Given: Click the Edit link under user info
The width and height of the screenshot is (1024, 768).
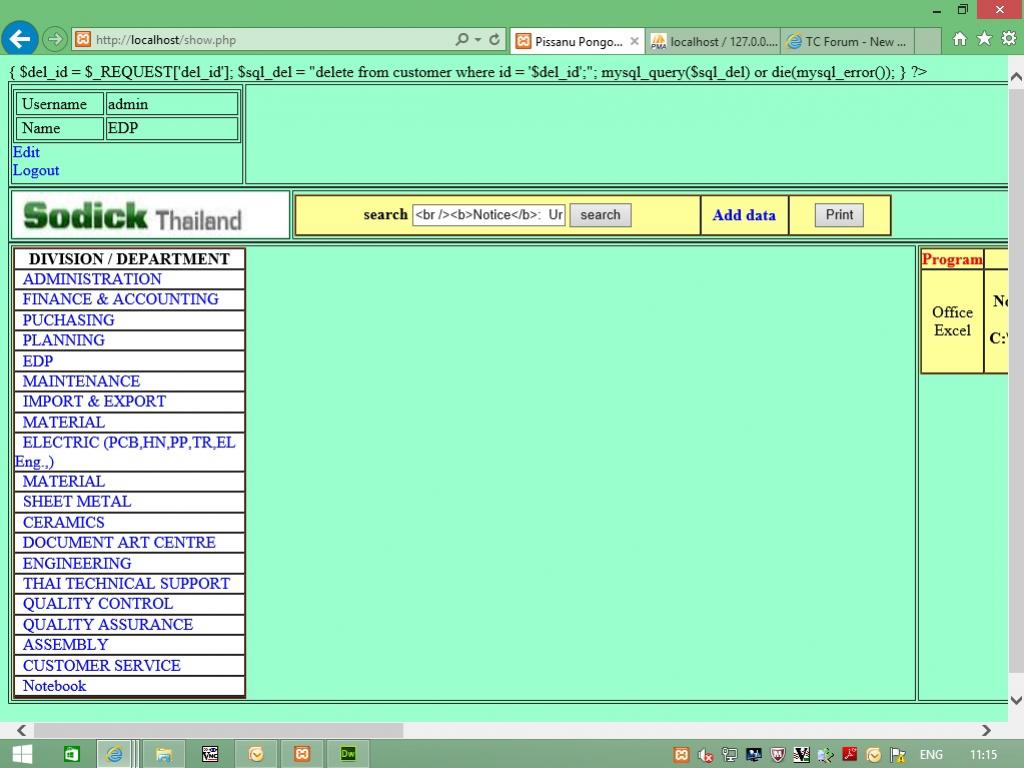Looking at the screenshot, I should 26,152.
